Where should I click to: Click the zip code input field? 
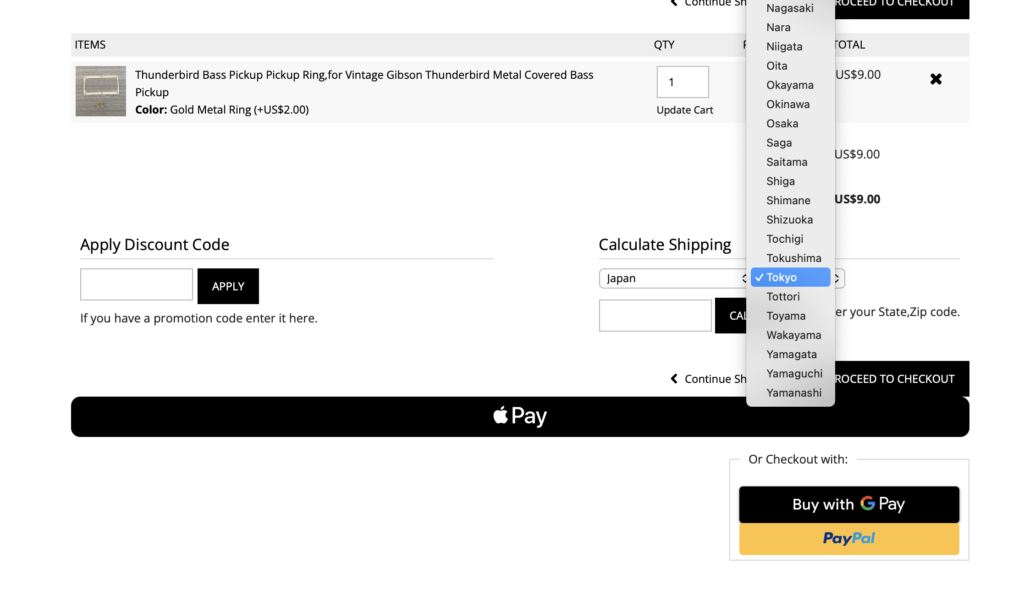click(x=655, y=315)
